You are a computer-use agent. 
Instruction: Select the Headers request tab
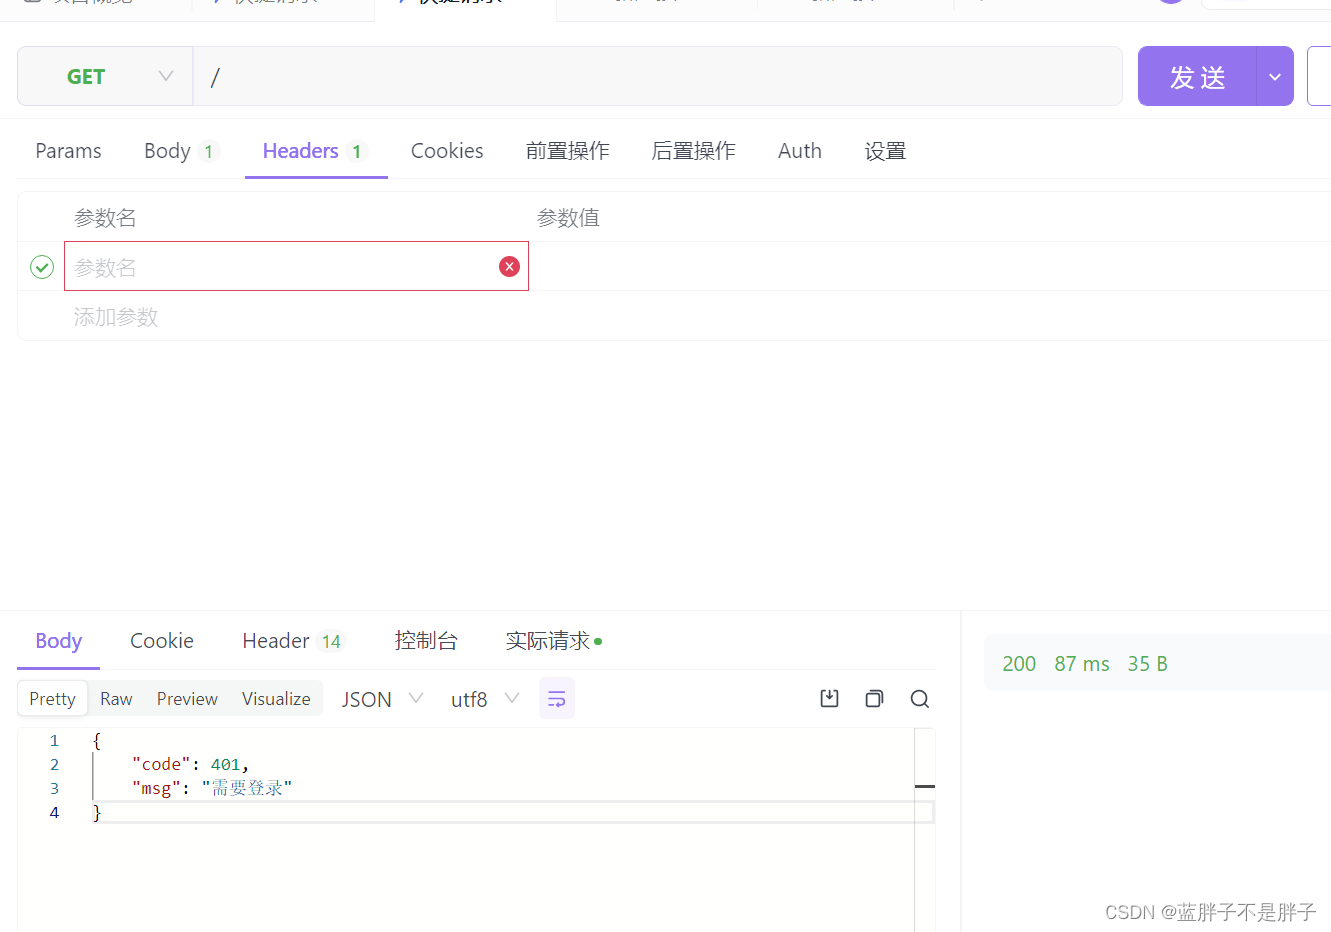315,151
